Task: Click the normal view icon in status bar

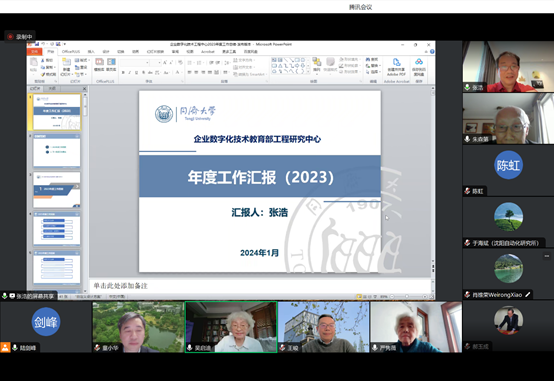Action: (359, 297)
